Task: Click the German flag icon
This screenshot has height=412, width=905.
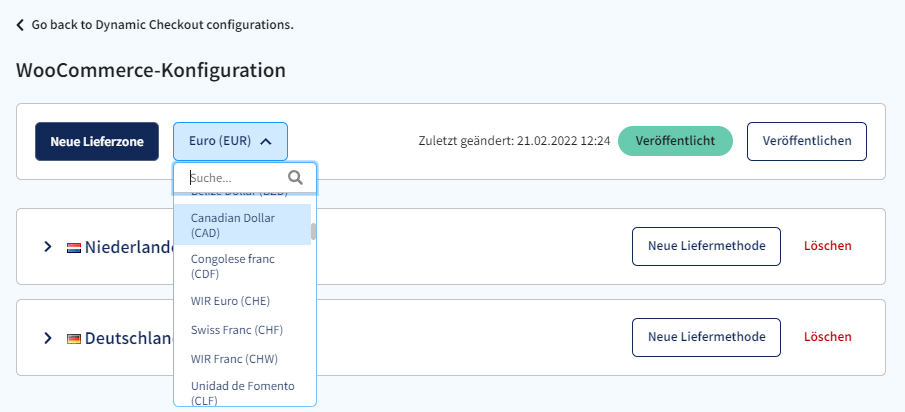Action: (74, 339)
